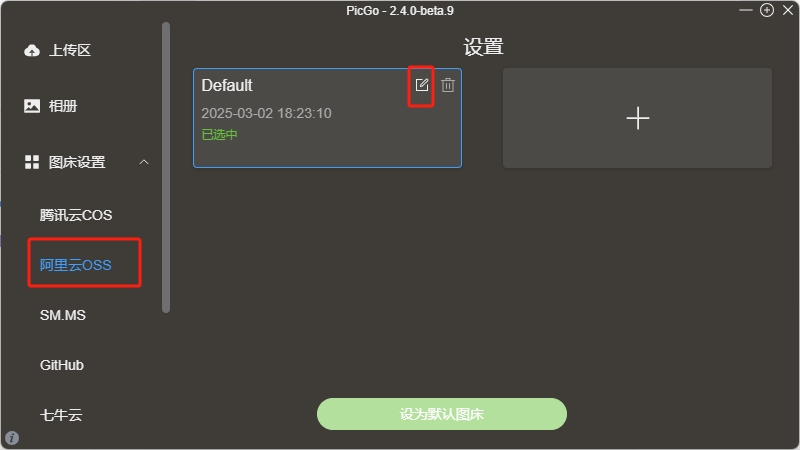Click the picture icon beside 相册
The height and width of the screenshot is (450, 800).
click(32, 106)
